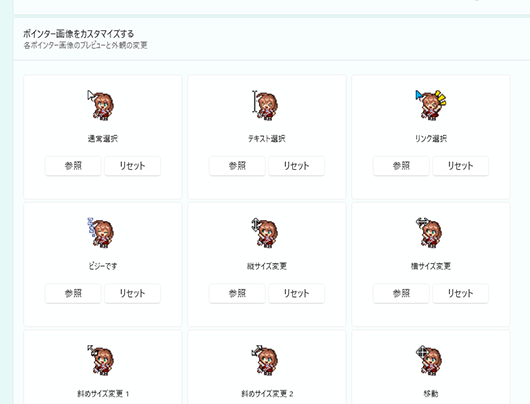Click the ビジーです label text
The width and height of the screenshot is (530, 404).
pyautogui.click(x=103, y=266)
